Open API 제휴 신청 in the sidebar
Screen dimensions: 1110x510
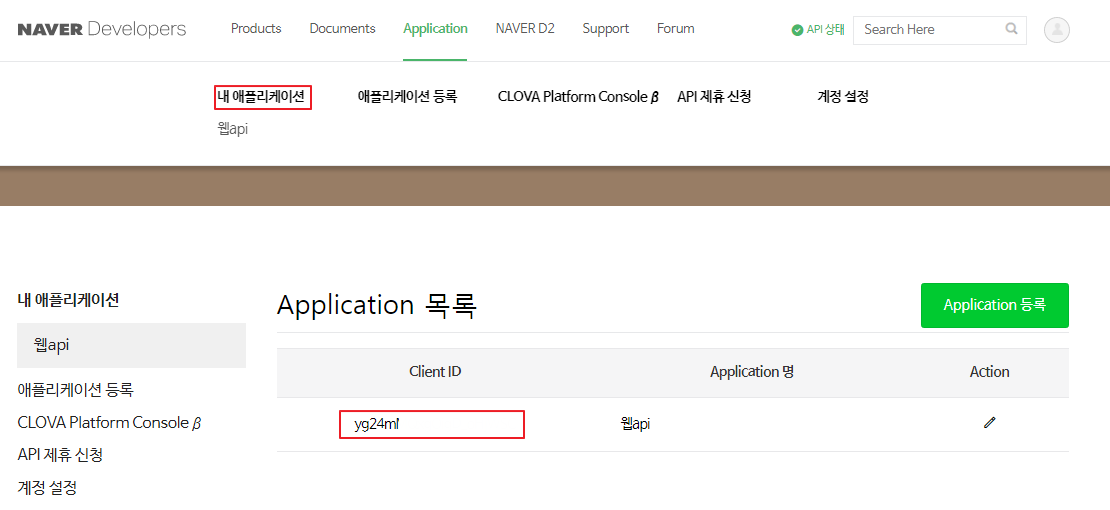[60, 455]
